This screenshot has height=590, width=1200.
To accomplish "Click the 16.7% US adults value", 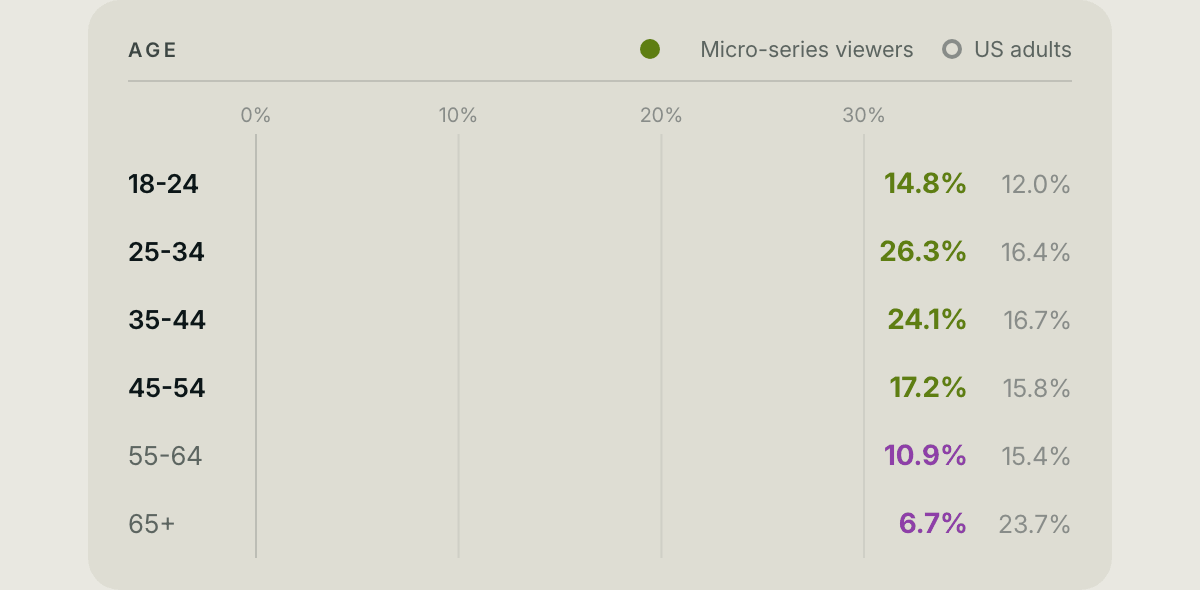I will (1037, 320).
